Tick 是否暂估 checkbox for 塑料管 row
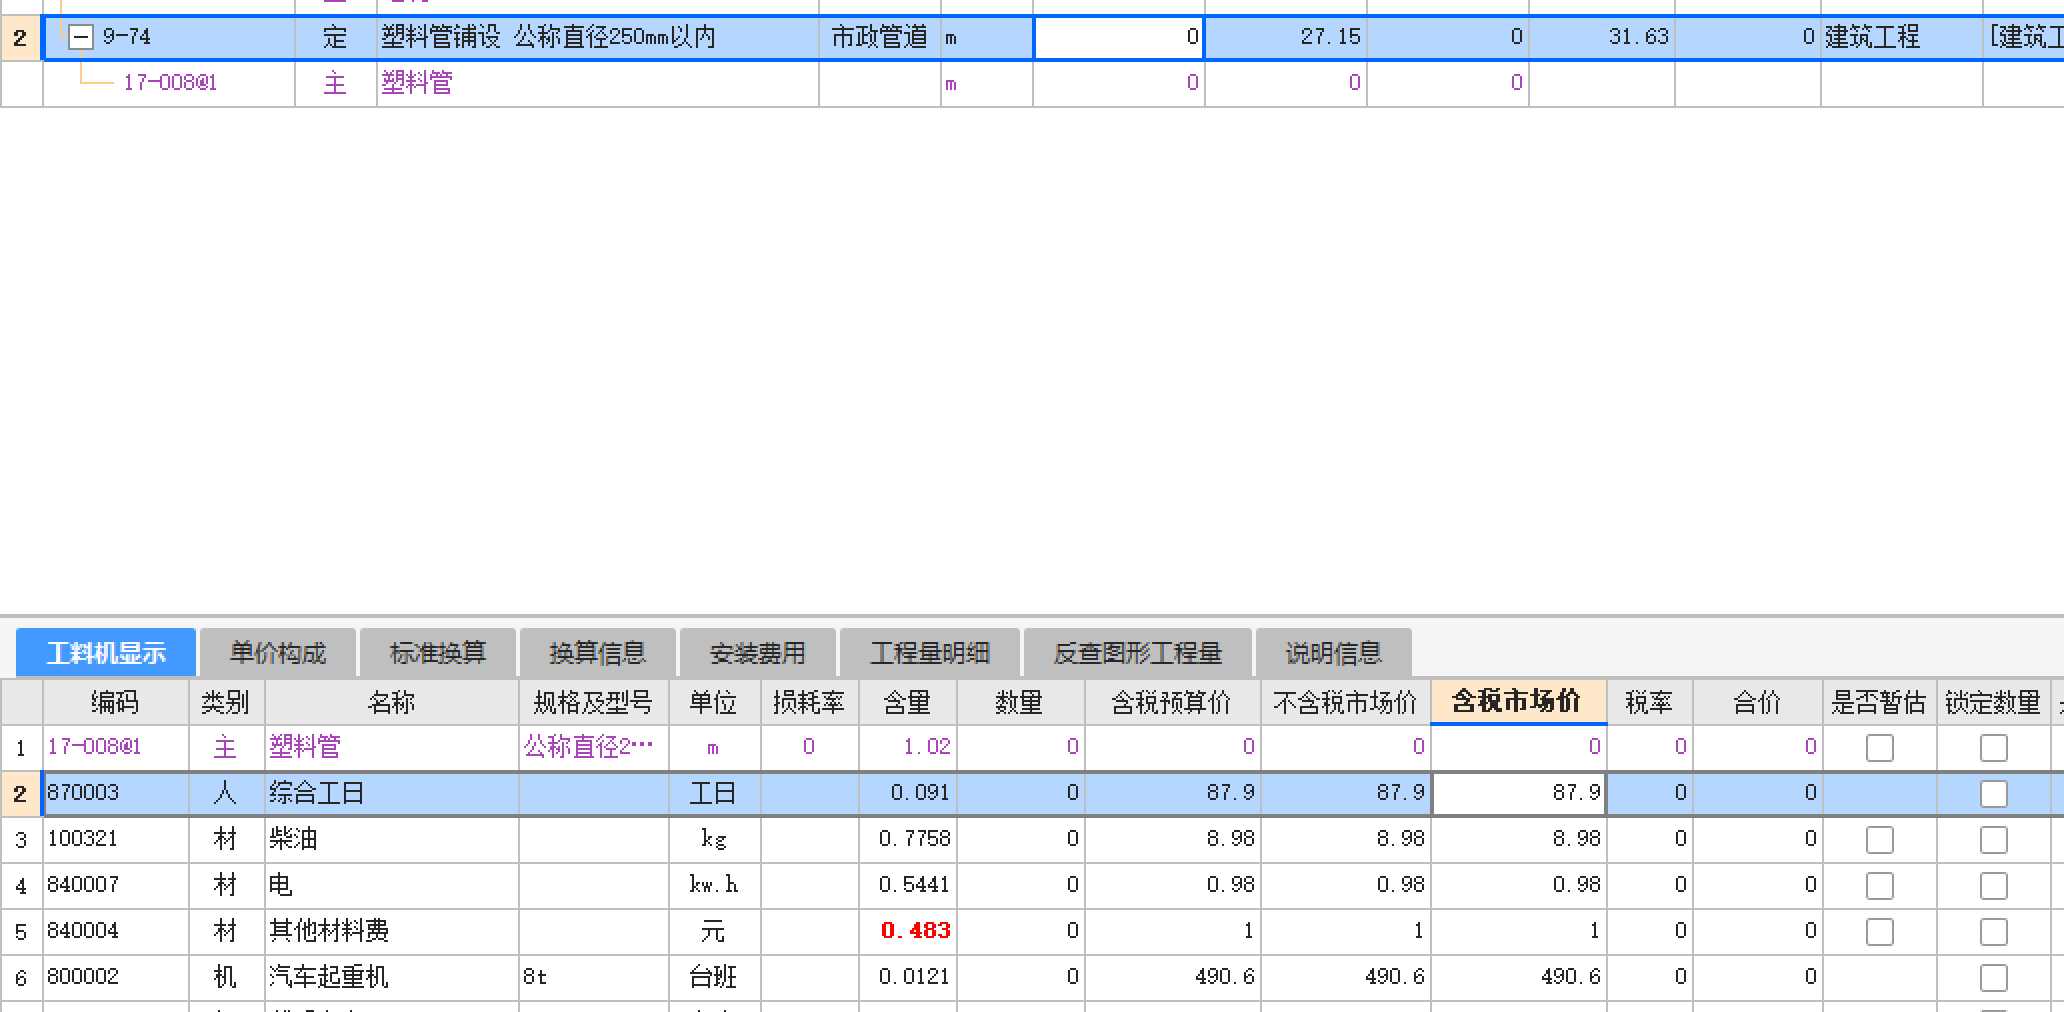This screenshot has height=1012, width=2064. tap(1880, 748)
